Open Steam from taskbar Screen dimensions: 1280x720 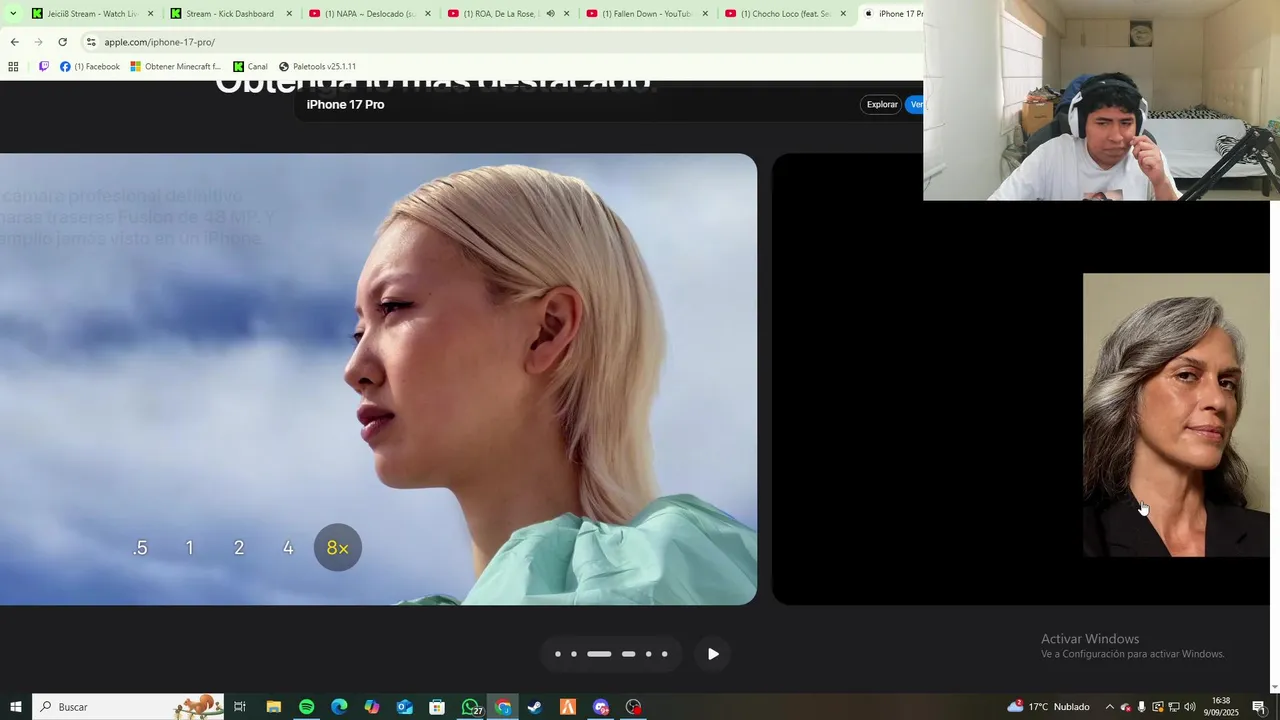coord(535,707)
